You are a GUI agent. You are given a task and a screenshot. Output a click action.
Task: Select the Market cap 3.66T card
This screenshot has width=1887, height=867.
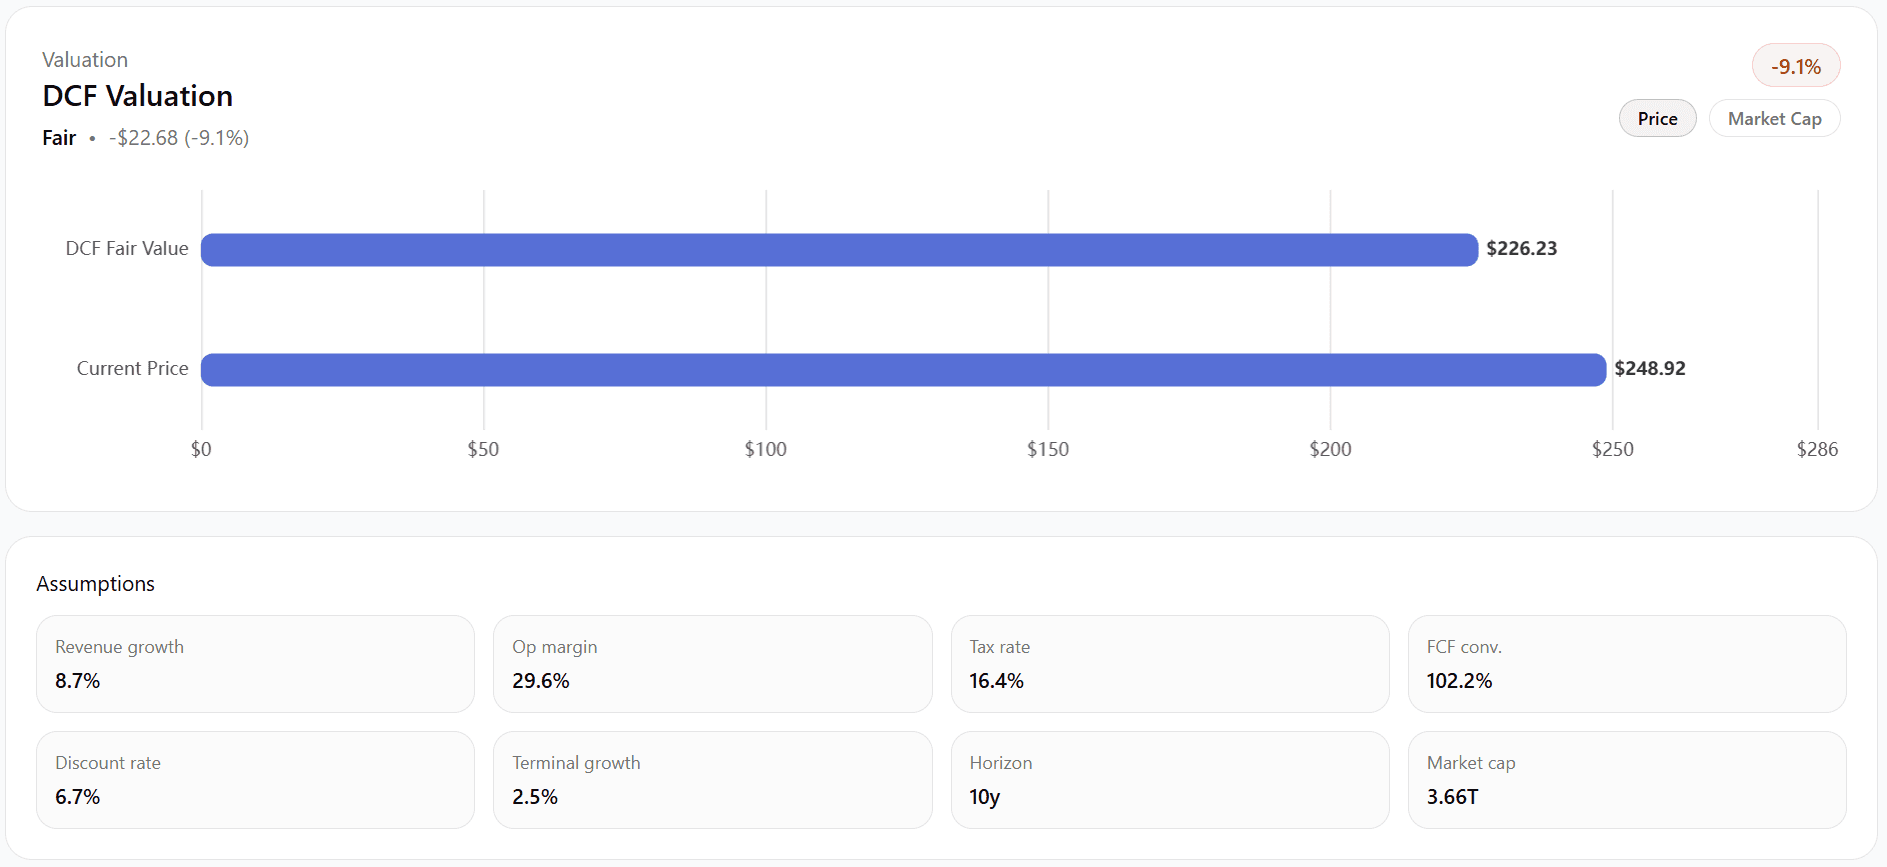tap(1626, 780)
